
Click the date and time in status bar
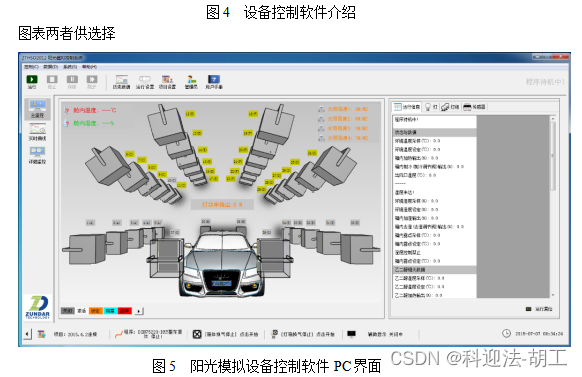pos(539,334)
